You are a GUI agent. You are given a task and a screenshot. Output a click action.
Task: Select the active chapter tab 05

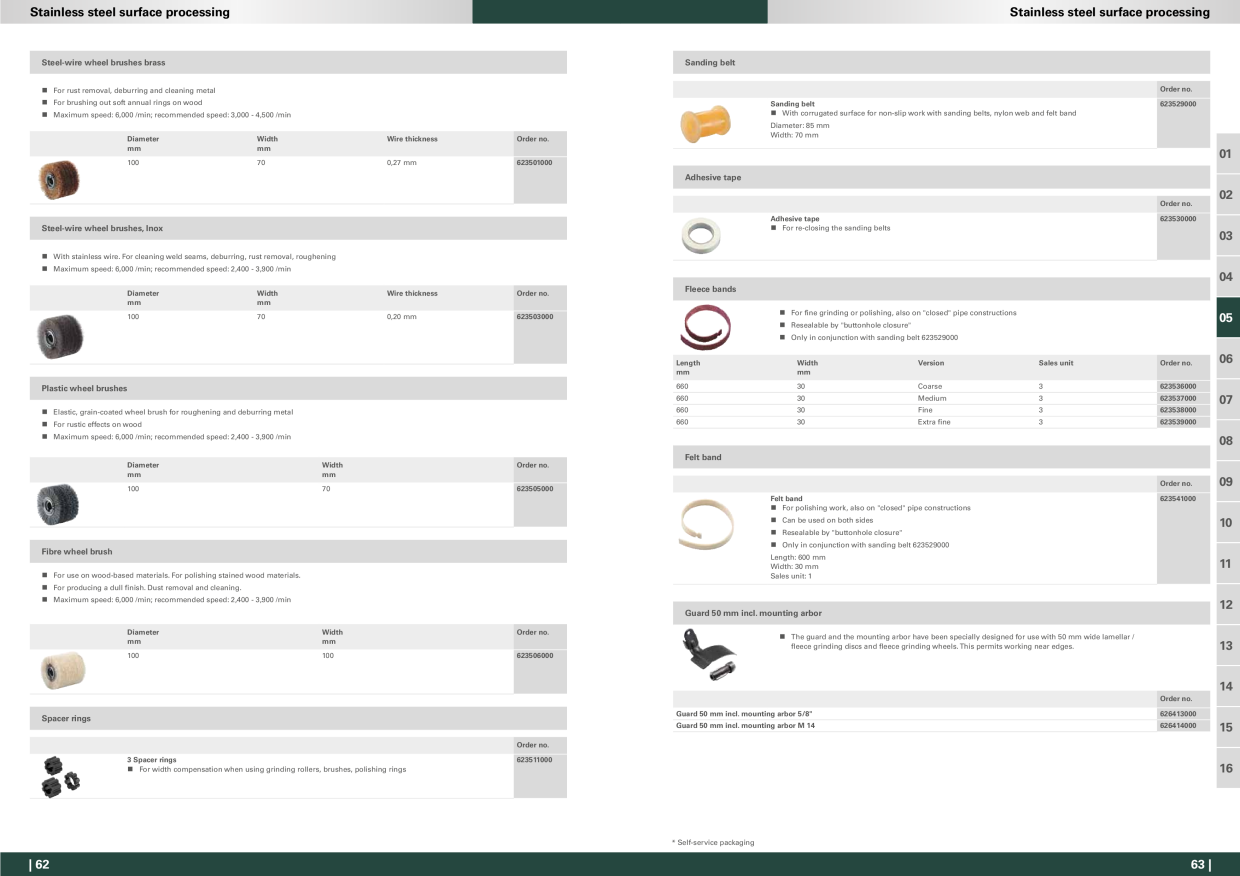coord(1227,318)
